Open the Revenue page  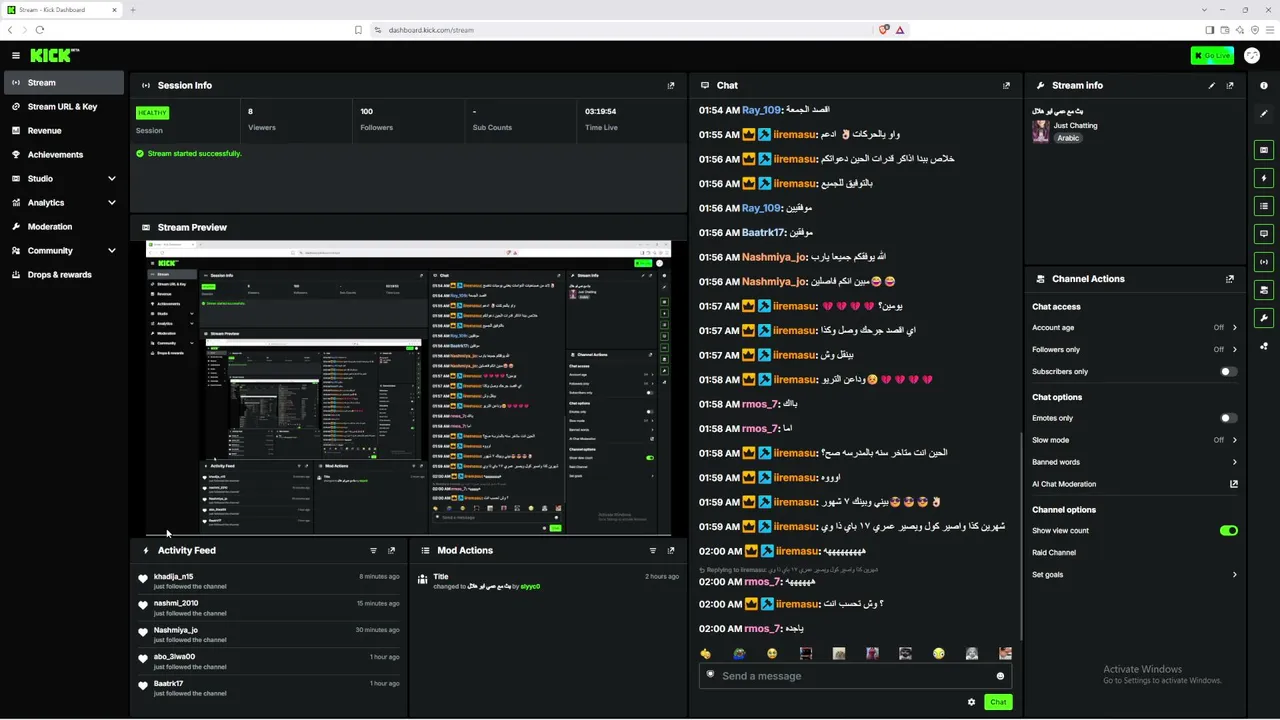tap(64, 131)
